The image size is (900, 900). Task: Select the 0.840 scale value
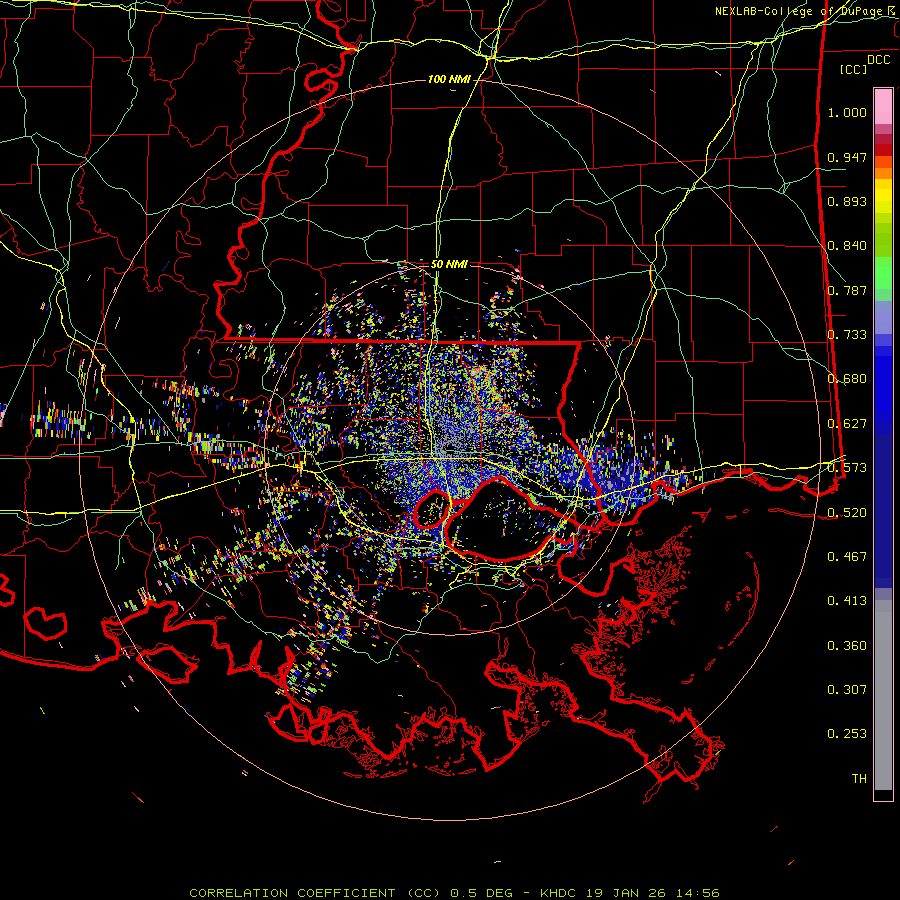pos(847,246)
